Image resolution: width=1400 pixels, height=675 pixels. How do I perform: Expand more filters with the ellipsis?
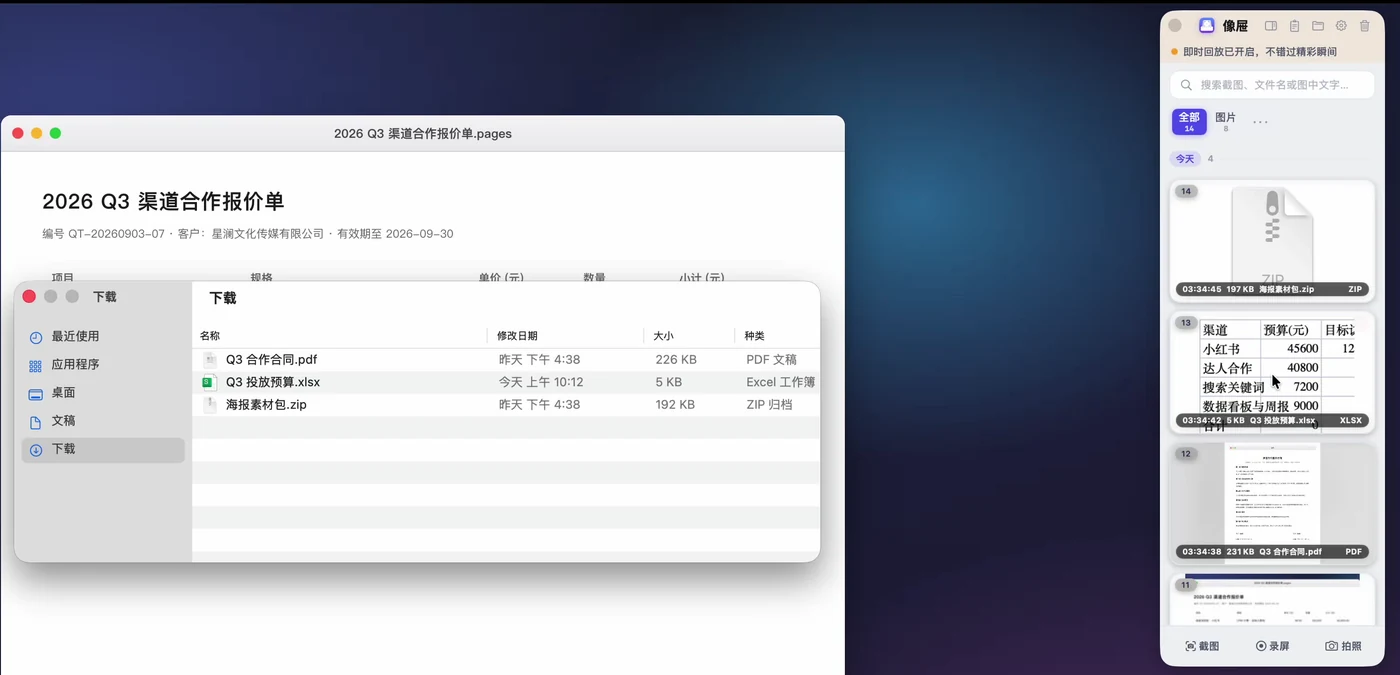pos(1260,122)
